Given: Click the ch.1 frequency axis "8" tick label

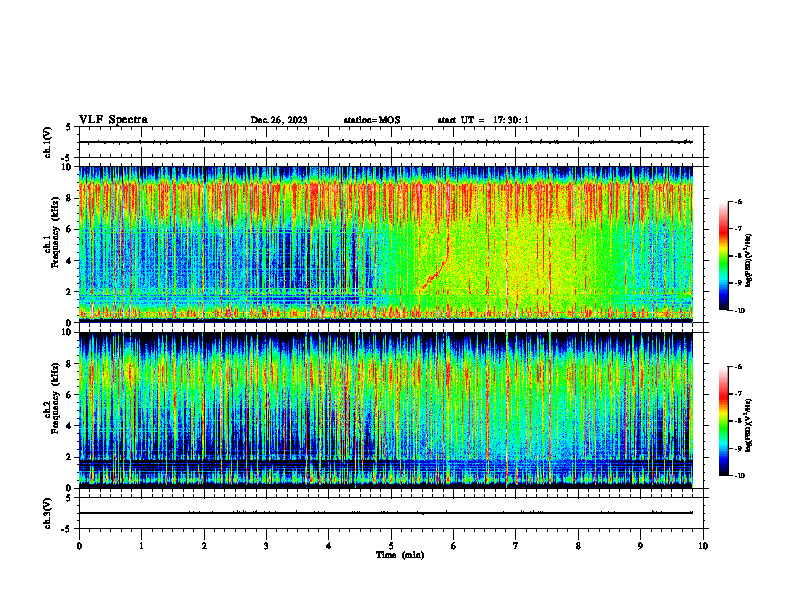Looking at the screenshot, I should [70, 198].
